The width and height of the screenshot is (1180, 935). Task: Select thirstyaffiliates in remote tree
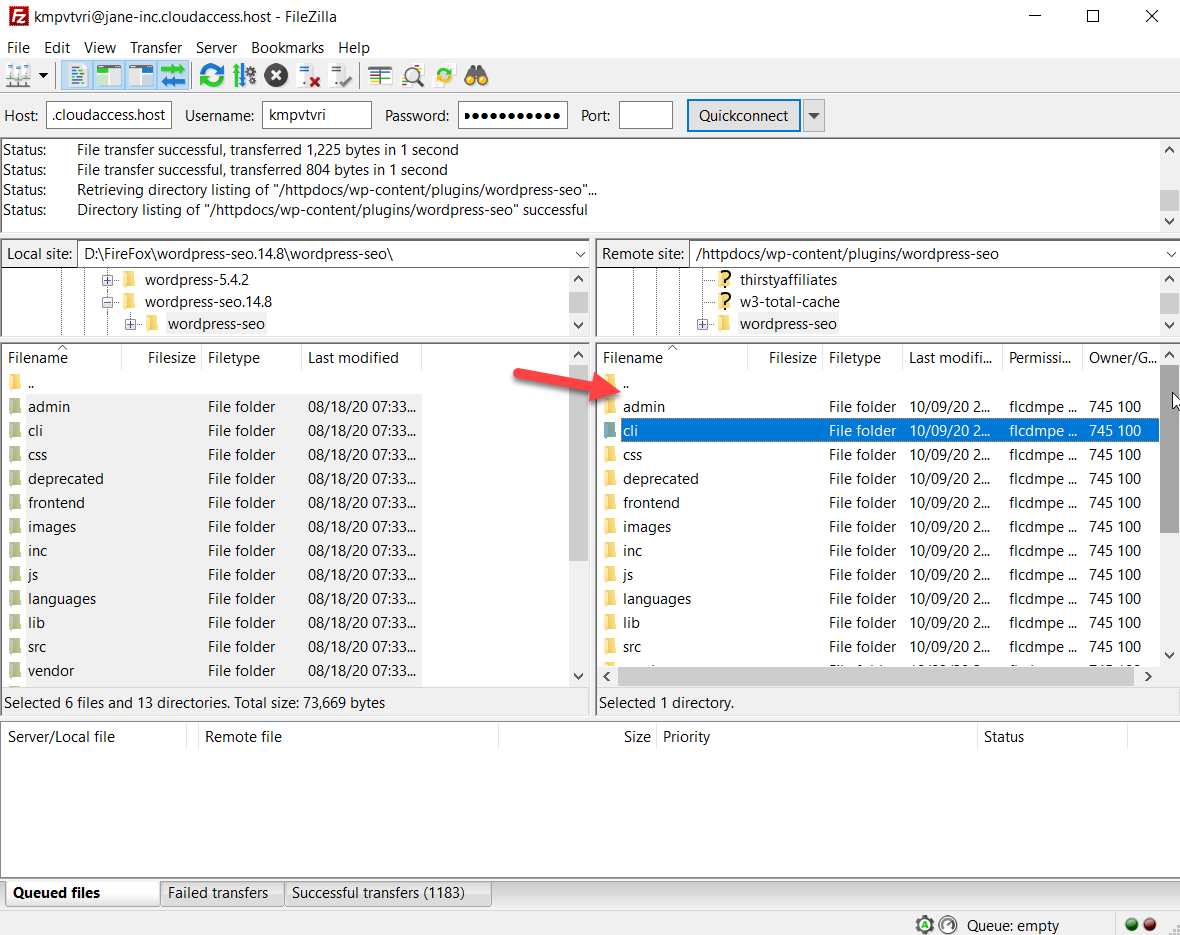[x=788, y=280]
